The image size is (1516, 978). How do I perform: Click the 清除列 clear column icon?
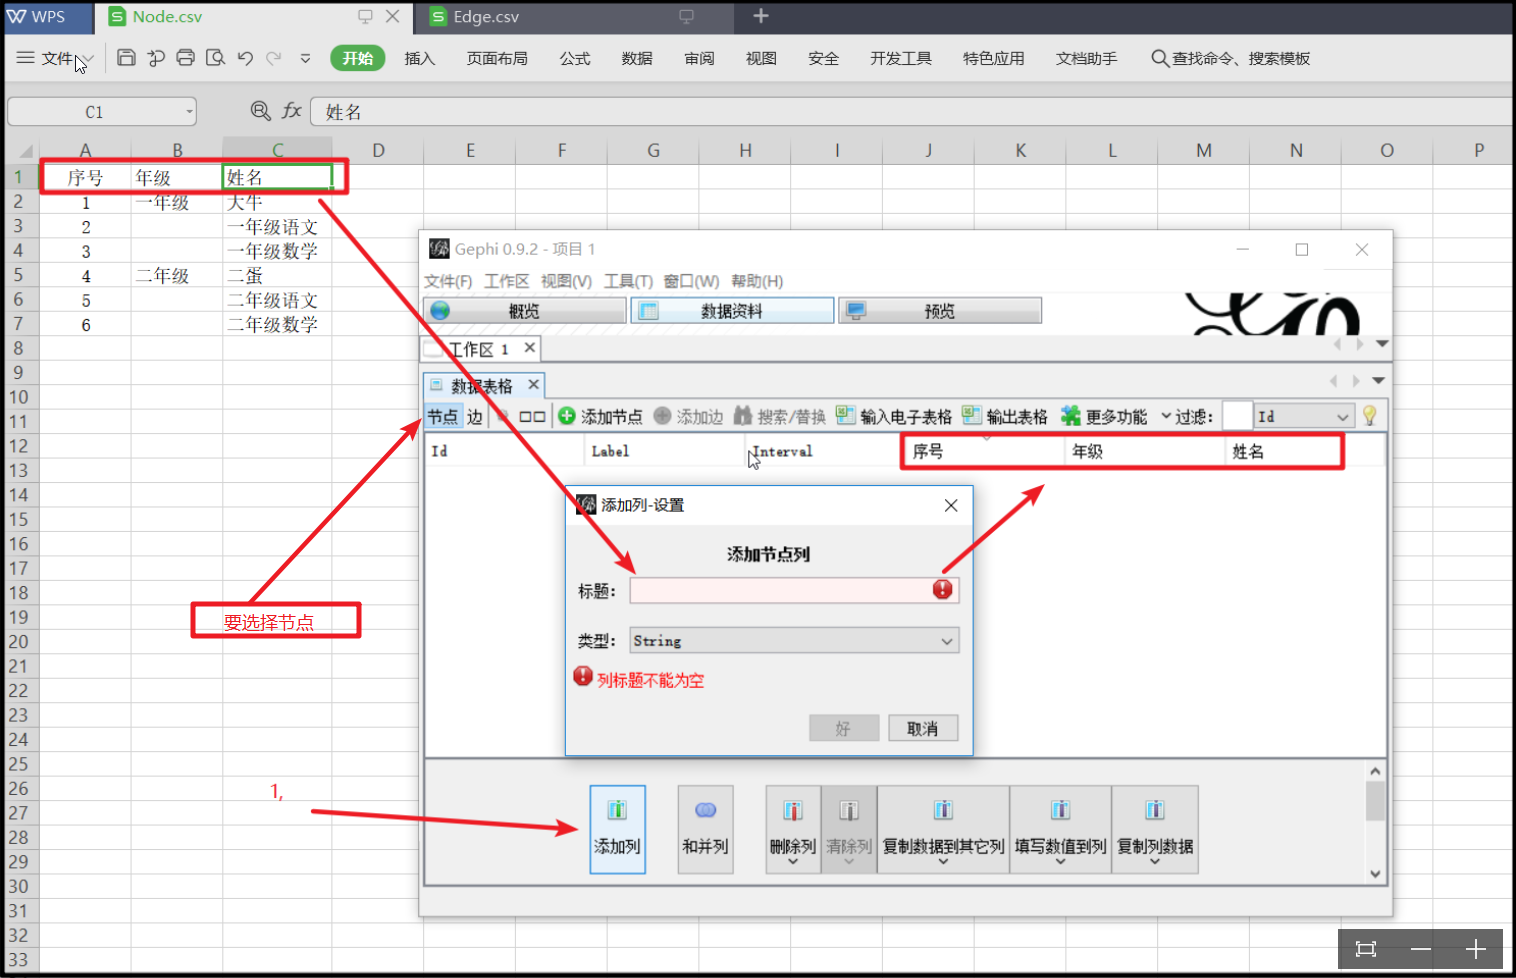coord(849,829)
